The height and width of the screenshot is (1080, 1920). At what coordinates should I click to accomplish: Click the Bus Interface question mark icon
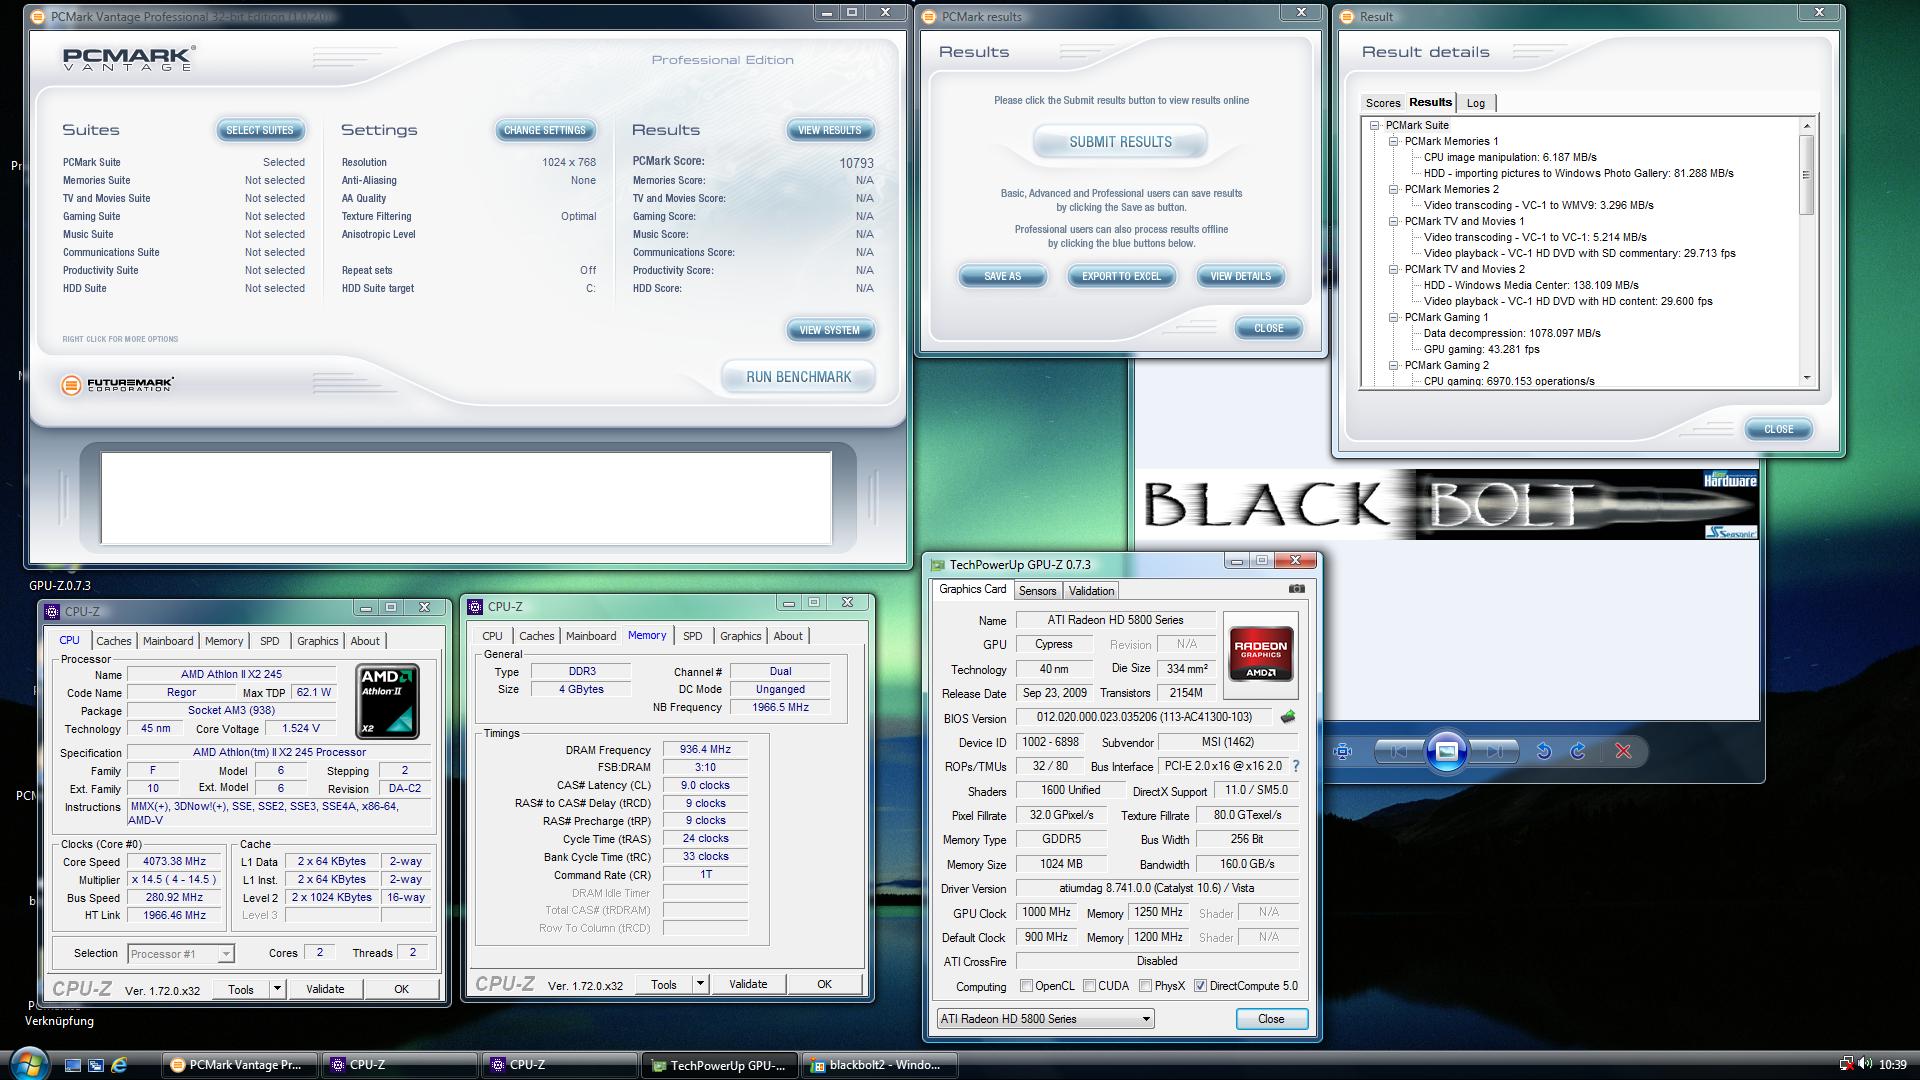(x=1296, y=766)
